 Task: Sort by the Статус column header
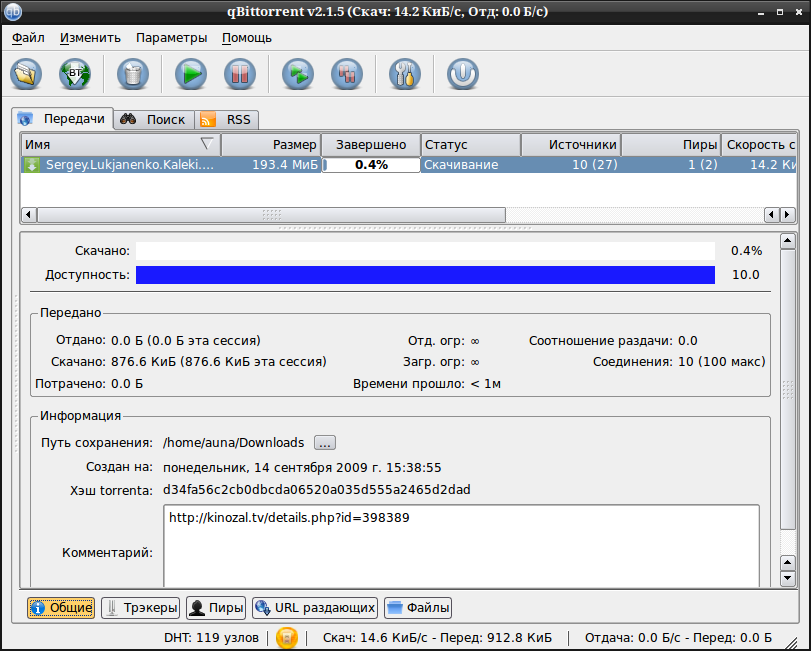click(471, 145)
